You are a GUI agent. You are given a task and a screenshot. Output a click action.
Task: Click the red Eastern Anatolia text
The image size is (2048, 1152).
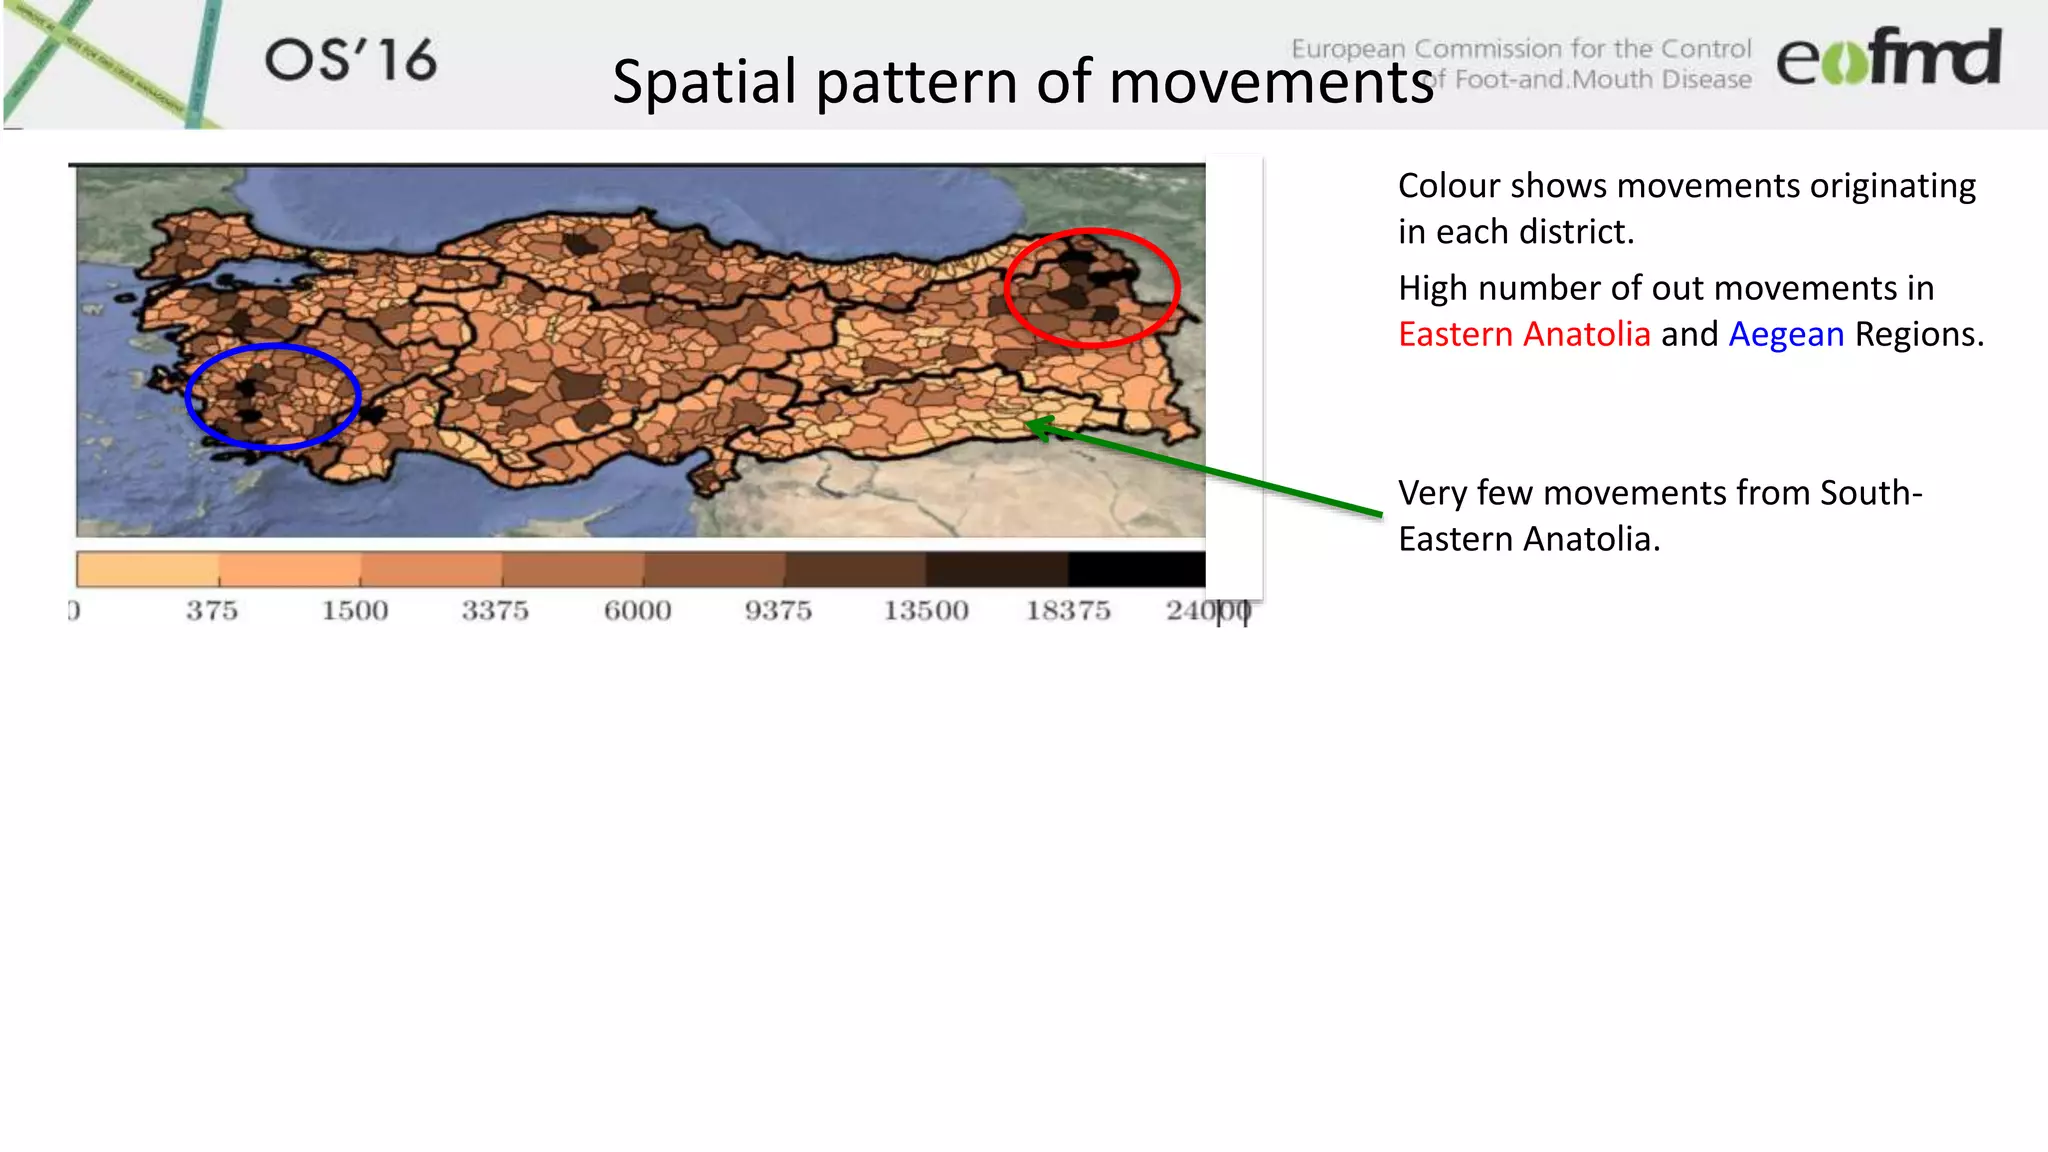pos(1523,334)
